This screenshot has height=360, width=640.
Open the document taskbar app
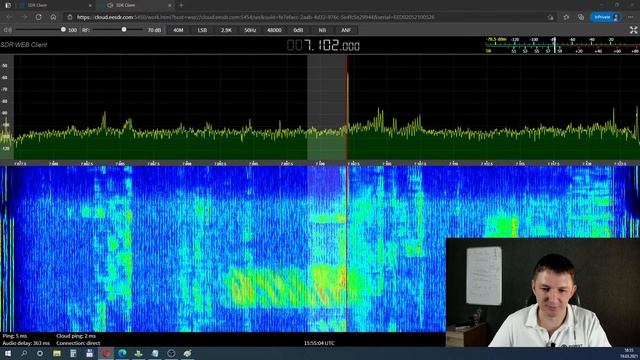point(155,353)
